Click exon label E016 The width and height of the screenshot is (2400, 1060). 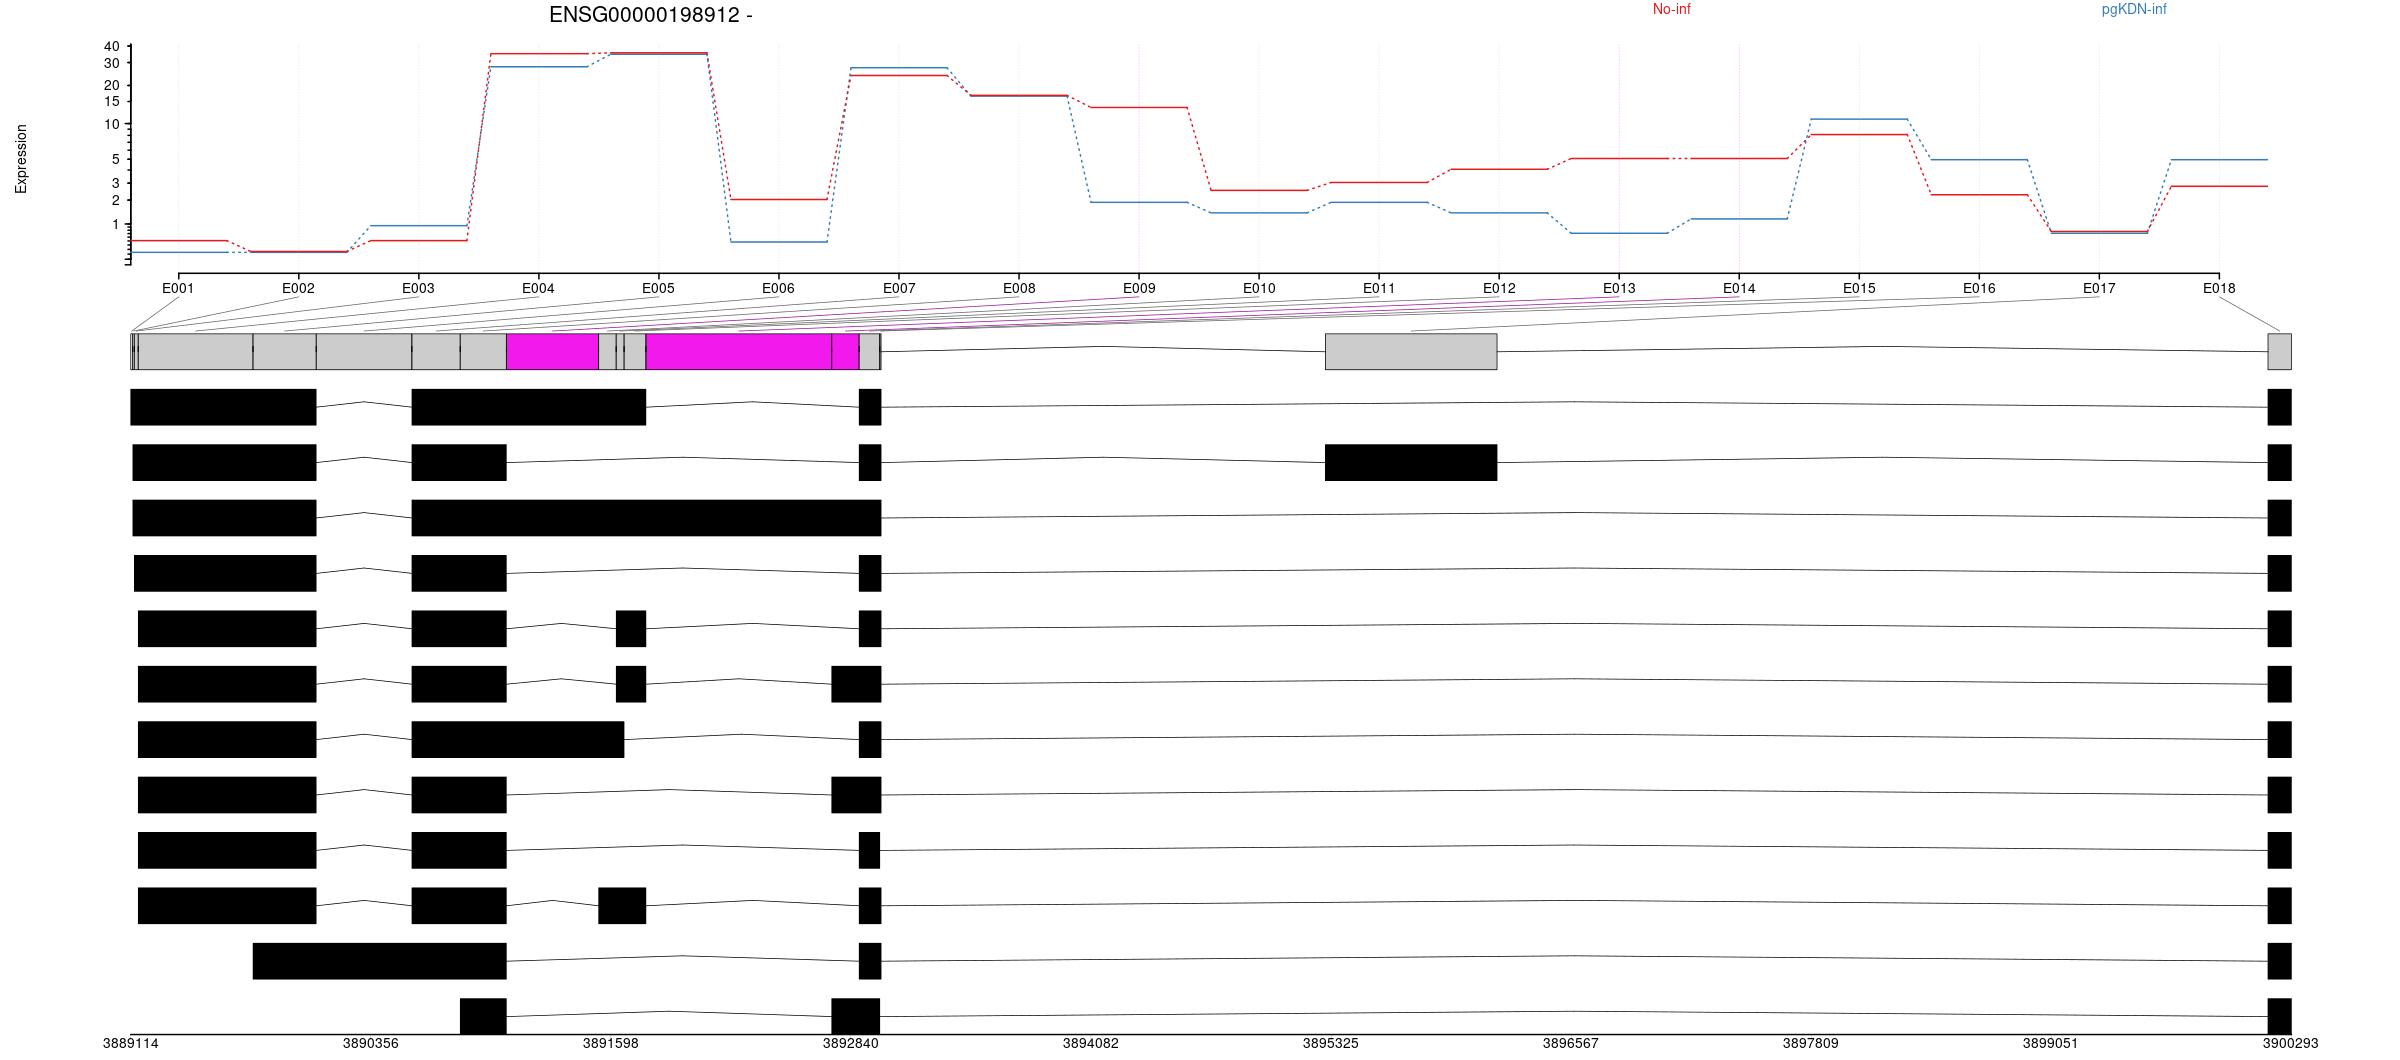(x=1979, y=288)
